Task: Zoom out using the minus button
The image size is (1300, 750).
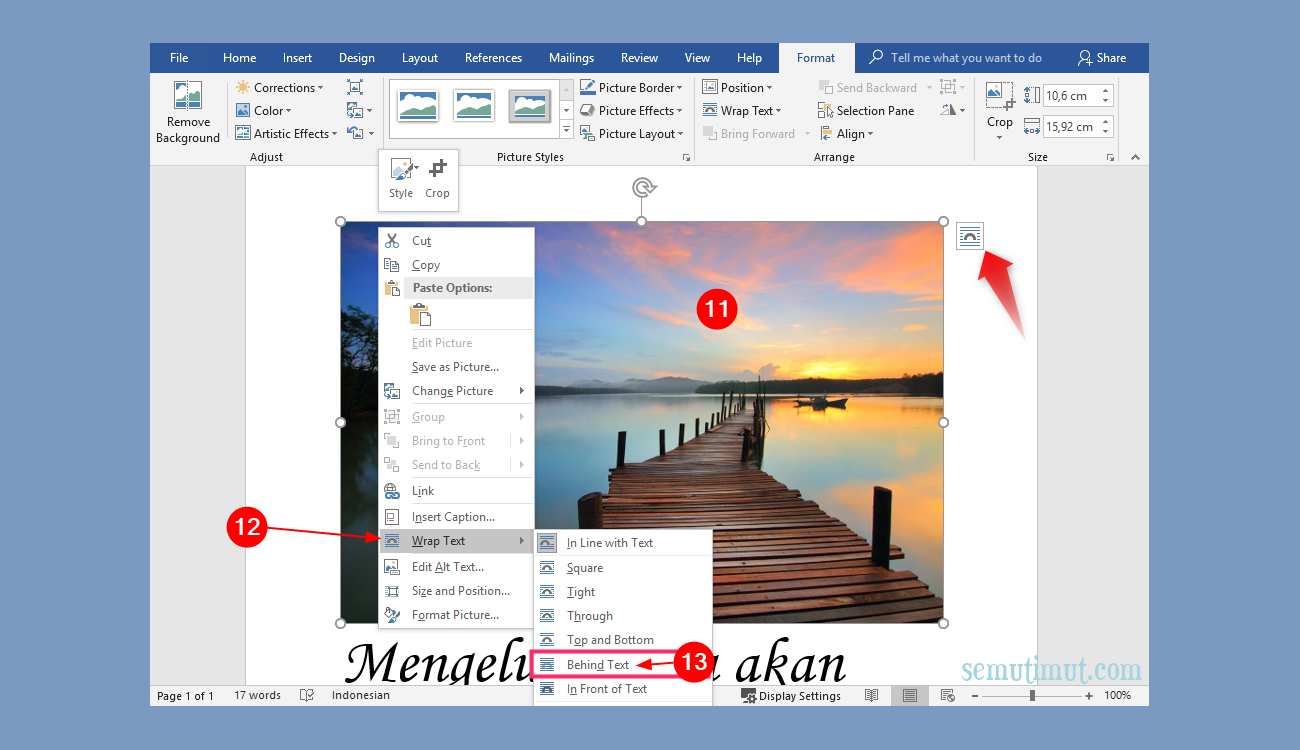Action: [x=974, y=695]
